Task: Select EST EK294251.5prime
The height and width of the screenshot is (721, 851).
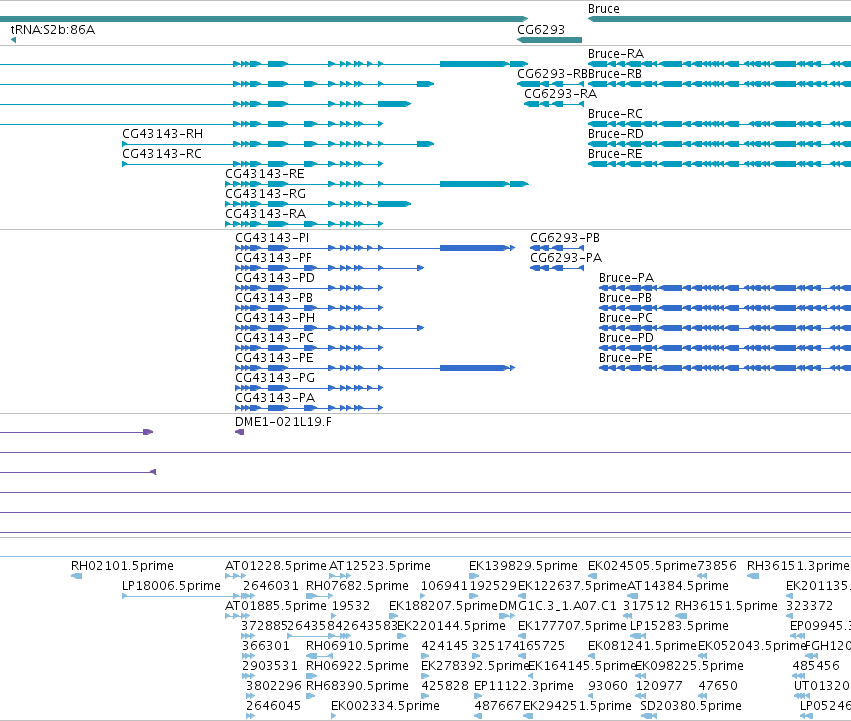Action: click(x=577, y=707)
